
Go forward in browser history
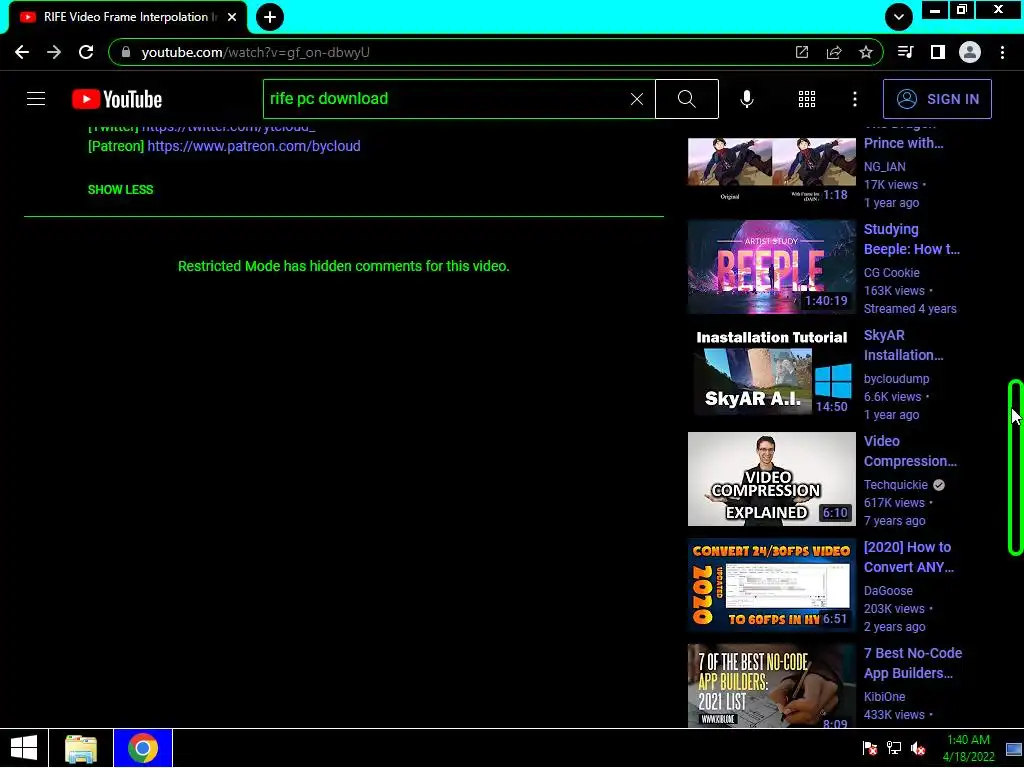click(54, 52)
